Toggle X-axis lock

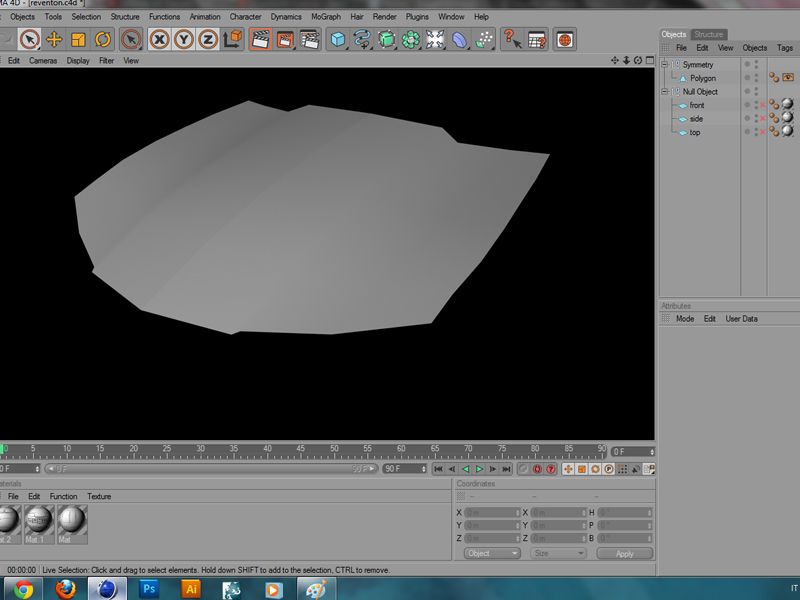tap(159, 39)
